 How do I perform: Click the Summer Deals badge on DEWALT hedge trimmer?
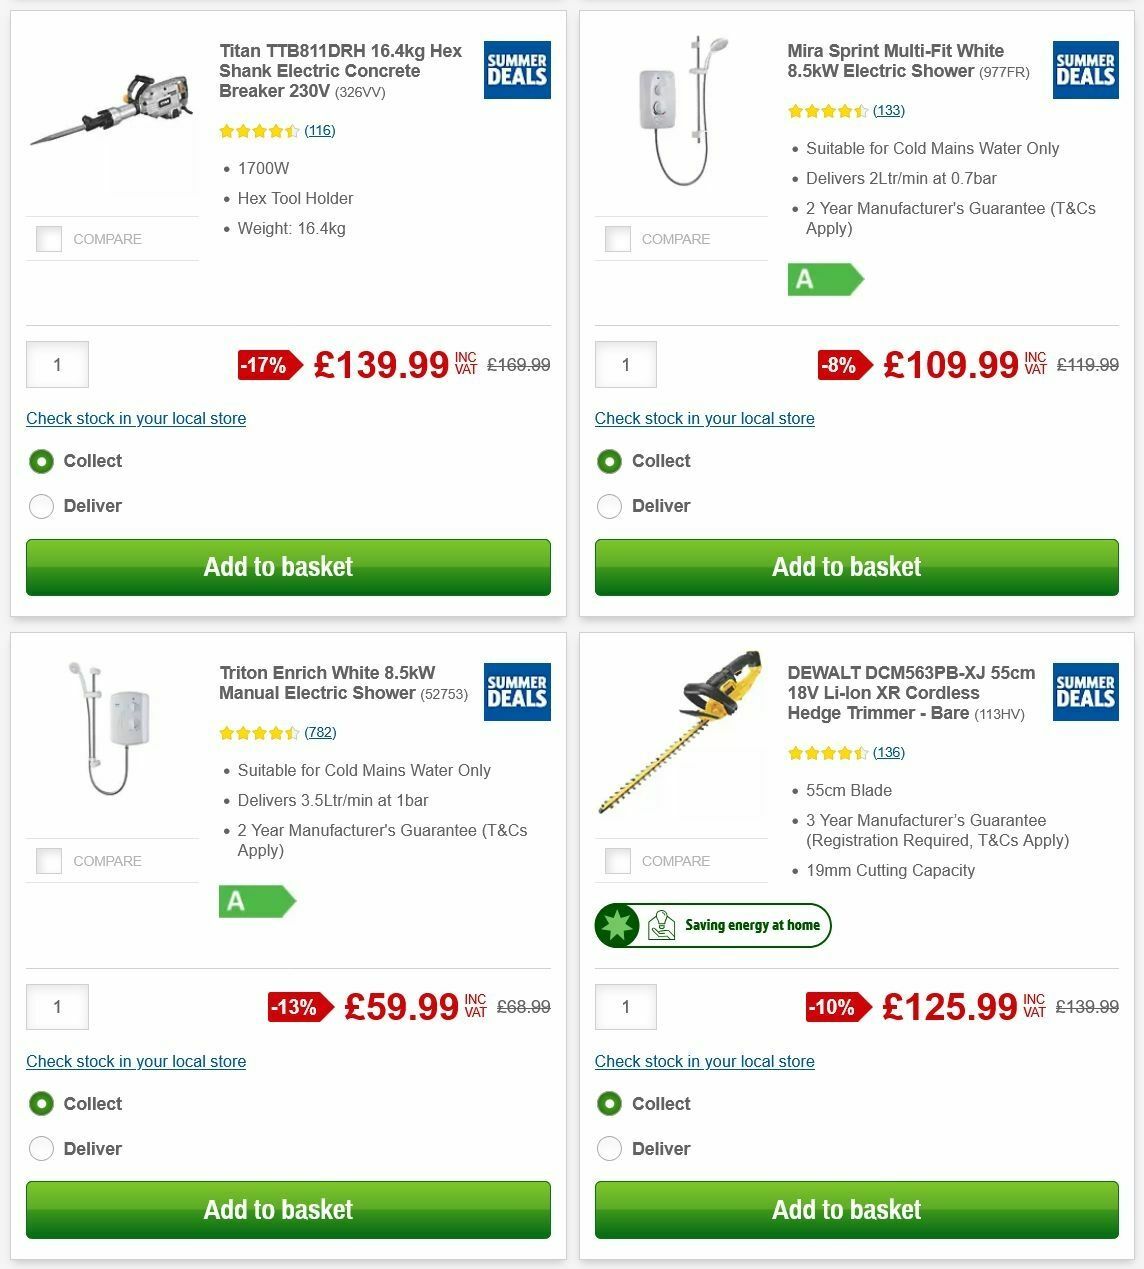[1084, 692]
